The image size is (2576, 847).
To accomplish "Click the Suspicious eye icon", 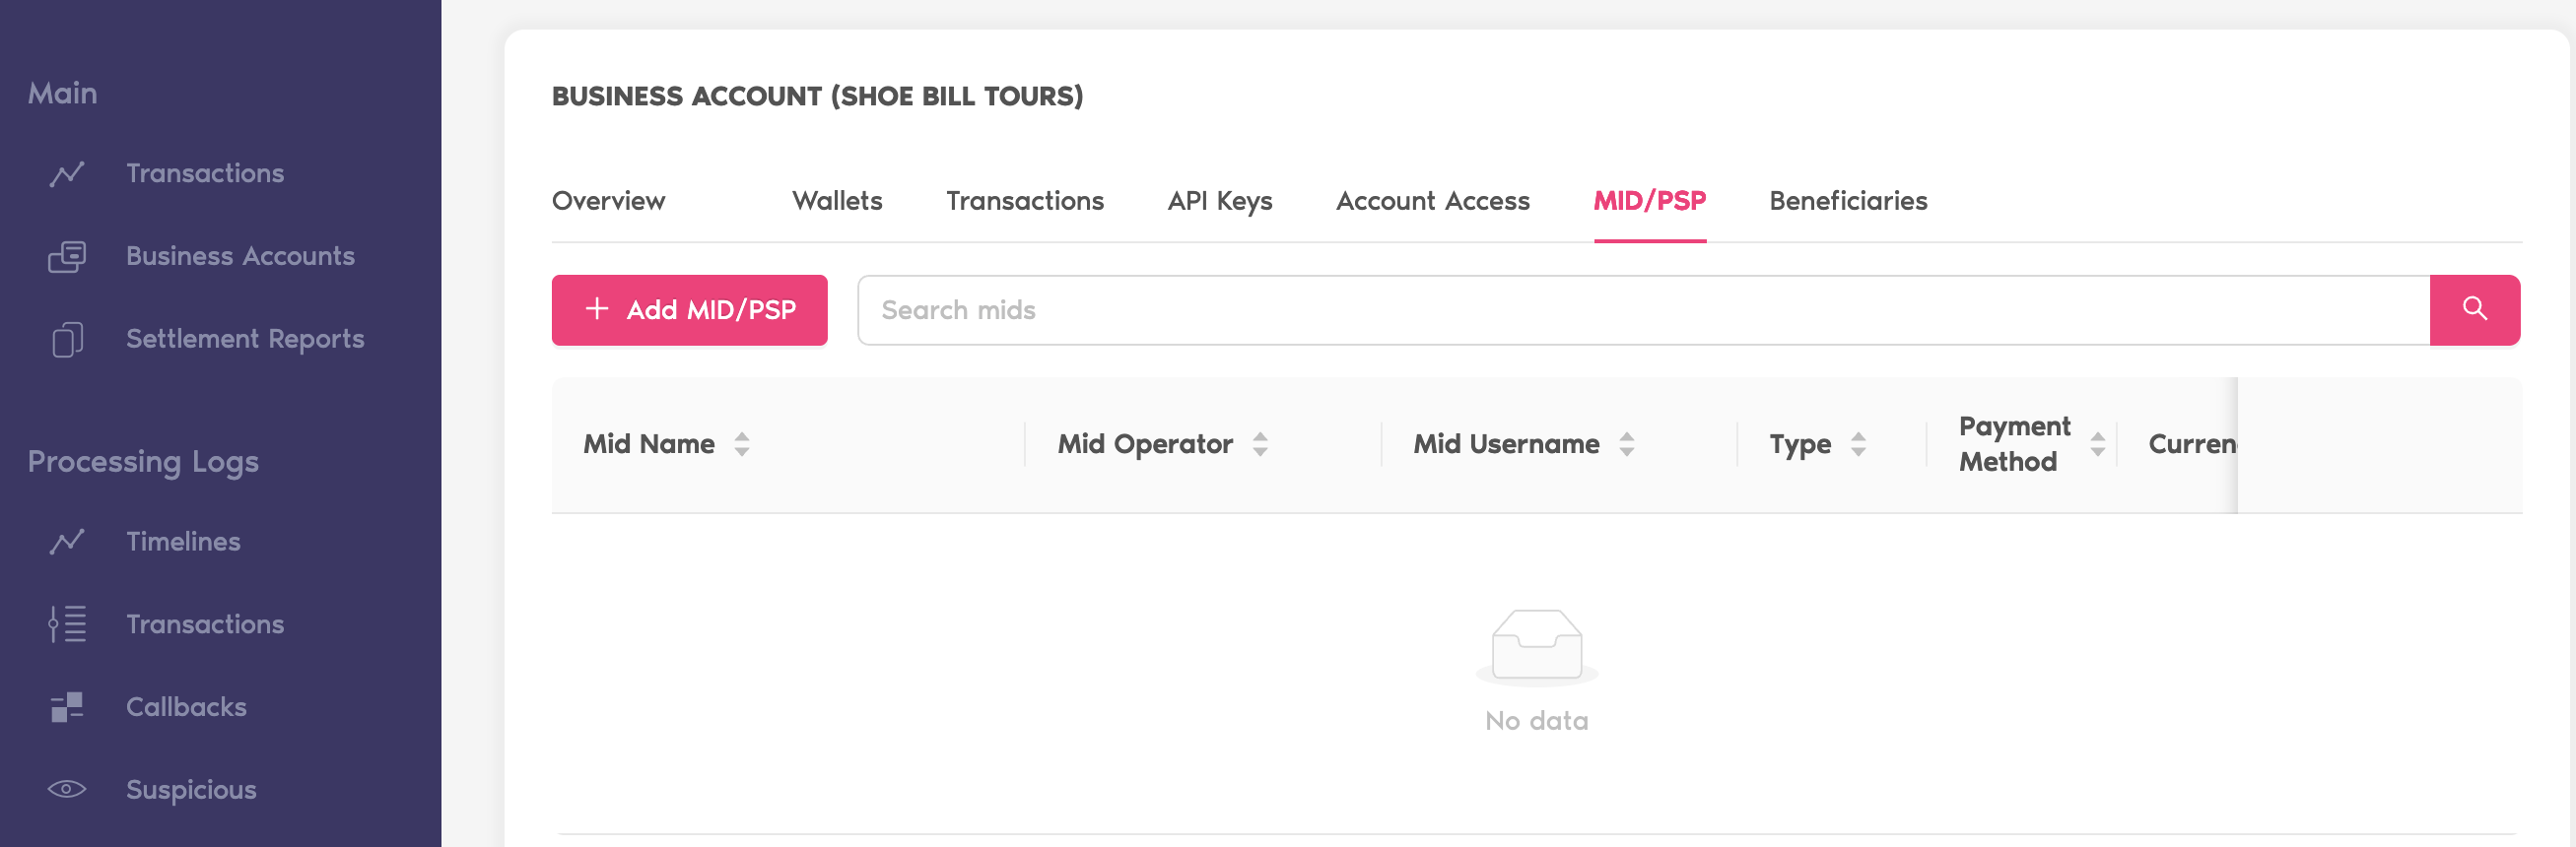I will click(x=67, y=790).
